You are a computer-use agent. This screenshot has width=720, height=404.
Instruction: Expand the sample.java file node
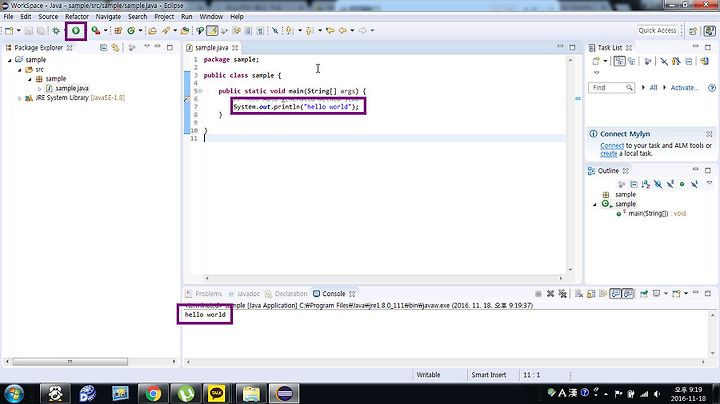pos(39,88)
